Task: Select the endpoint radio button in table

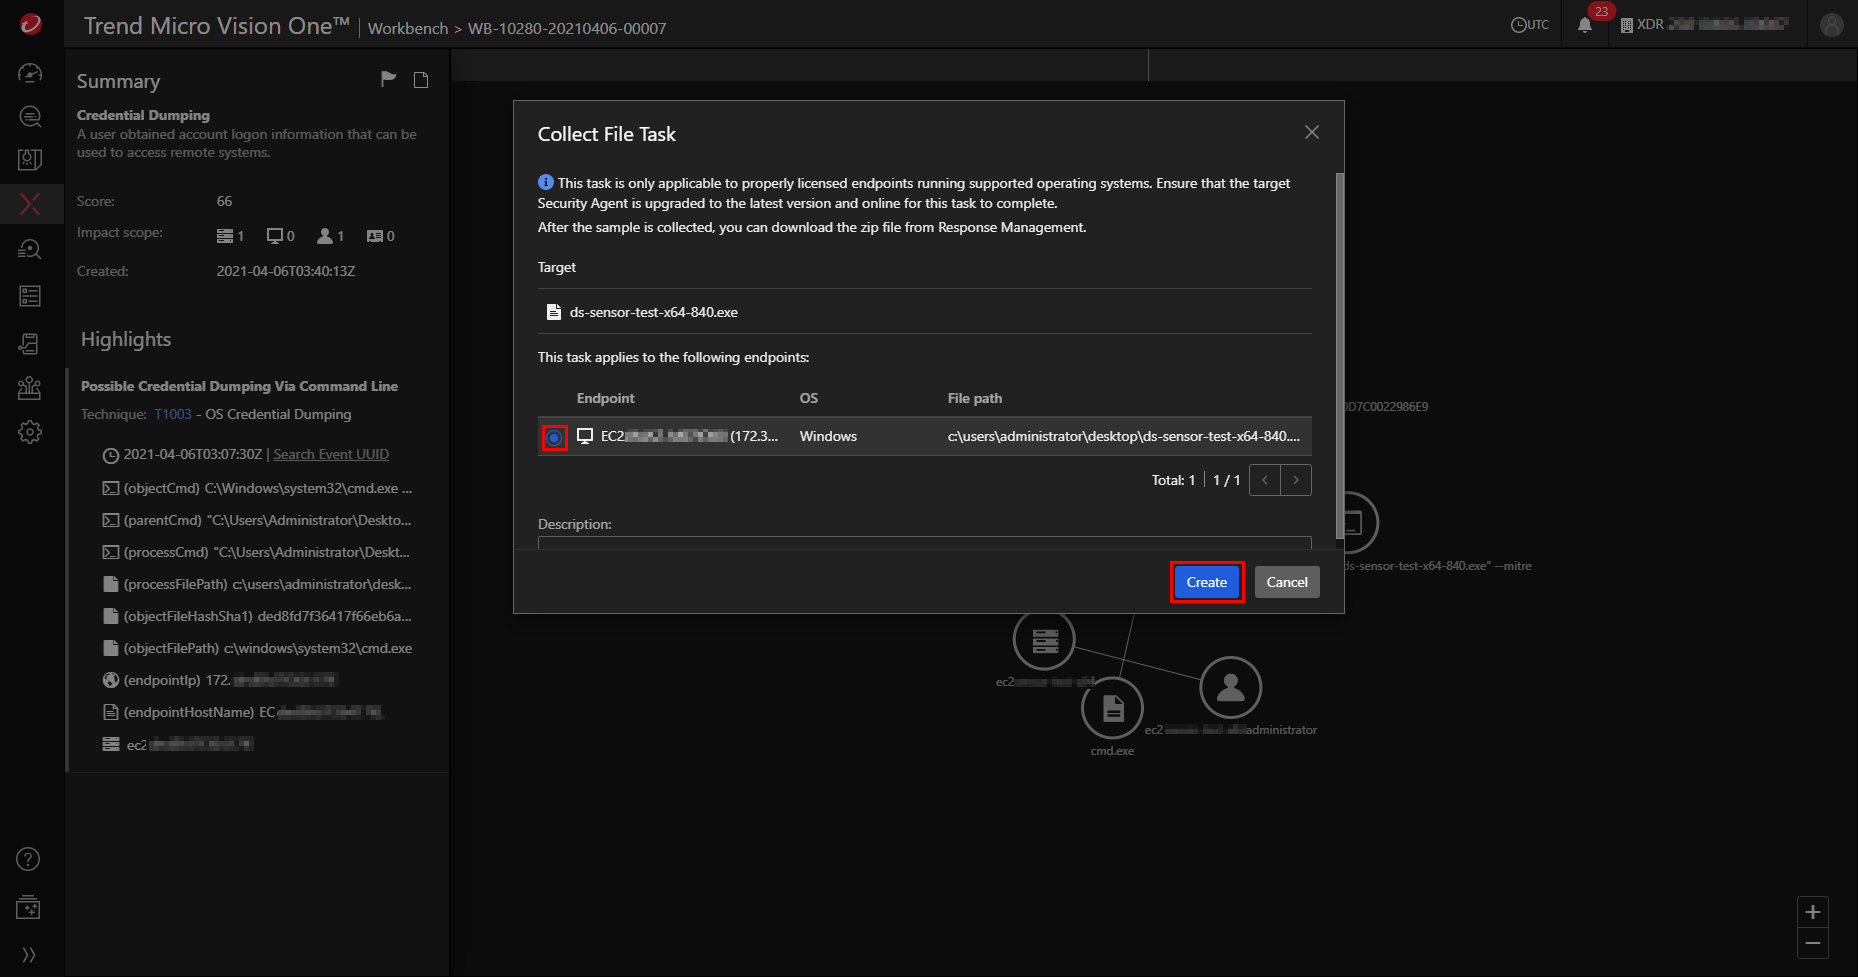Action: pos(553,437)
